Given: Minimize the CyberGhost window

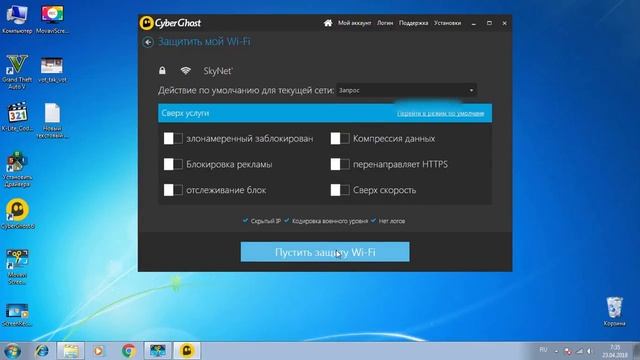Looking at the screenshot, I should tap(473, 23).
